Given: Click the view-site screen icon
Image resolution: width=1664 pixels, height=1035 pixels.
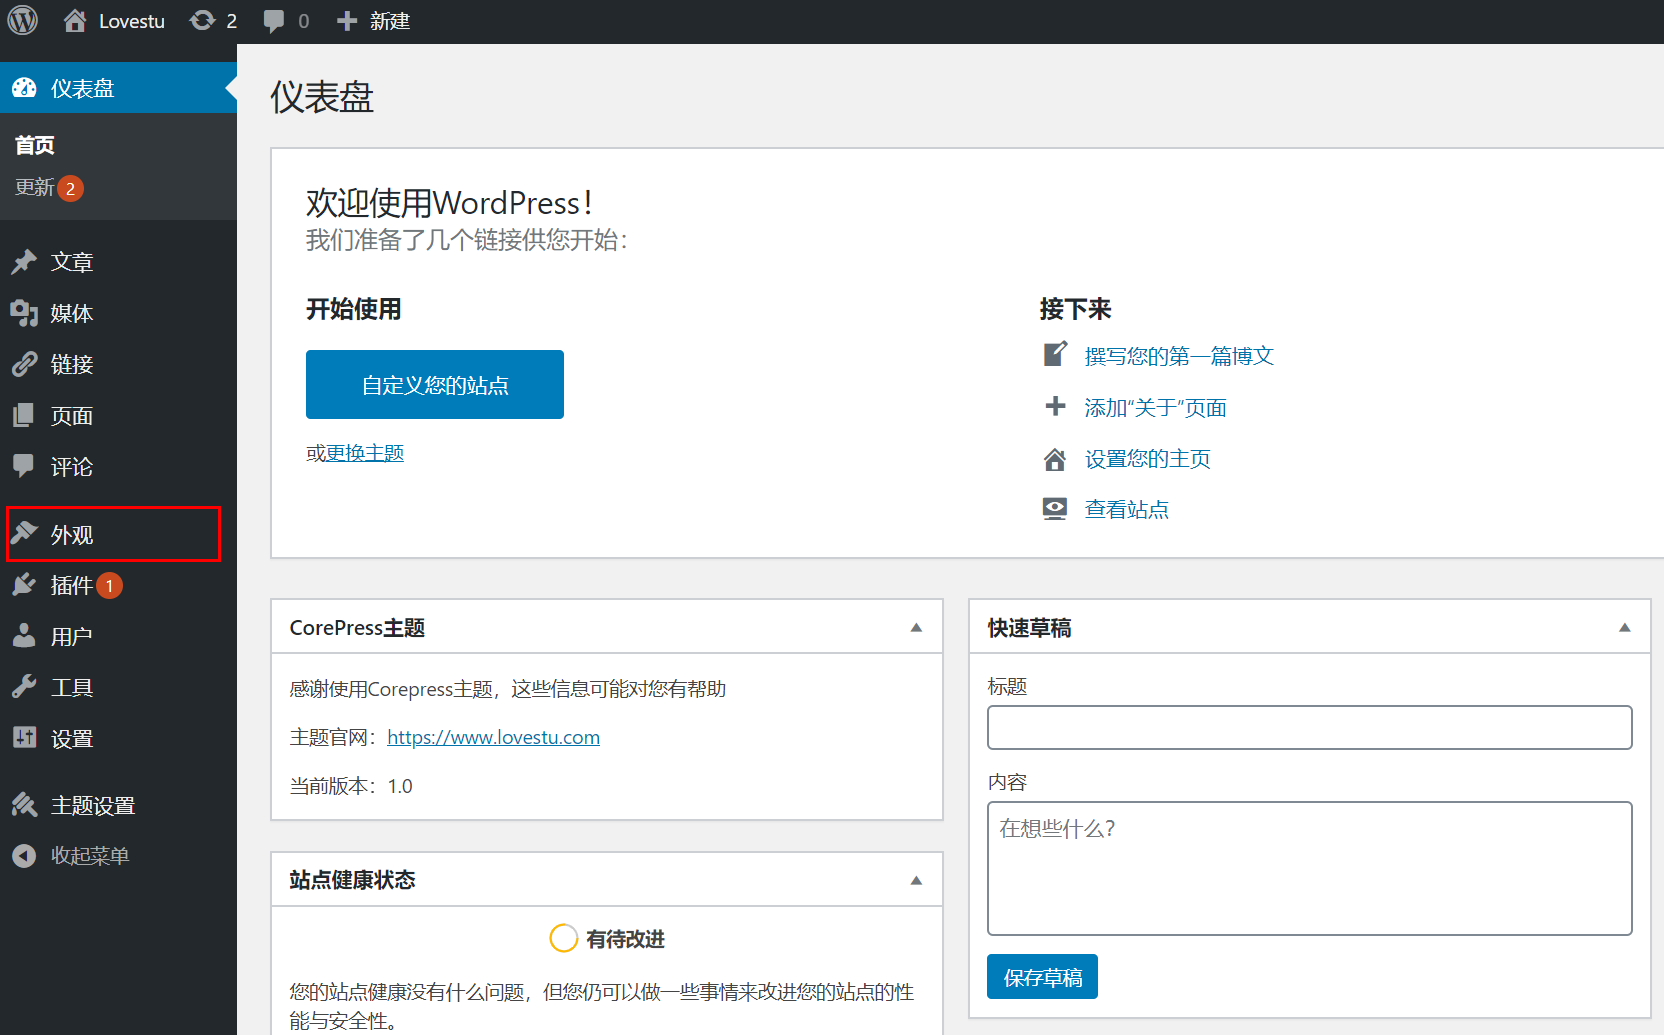Looking at the screenshot, I should [x=1055, y=509].
